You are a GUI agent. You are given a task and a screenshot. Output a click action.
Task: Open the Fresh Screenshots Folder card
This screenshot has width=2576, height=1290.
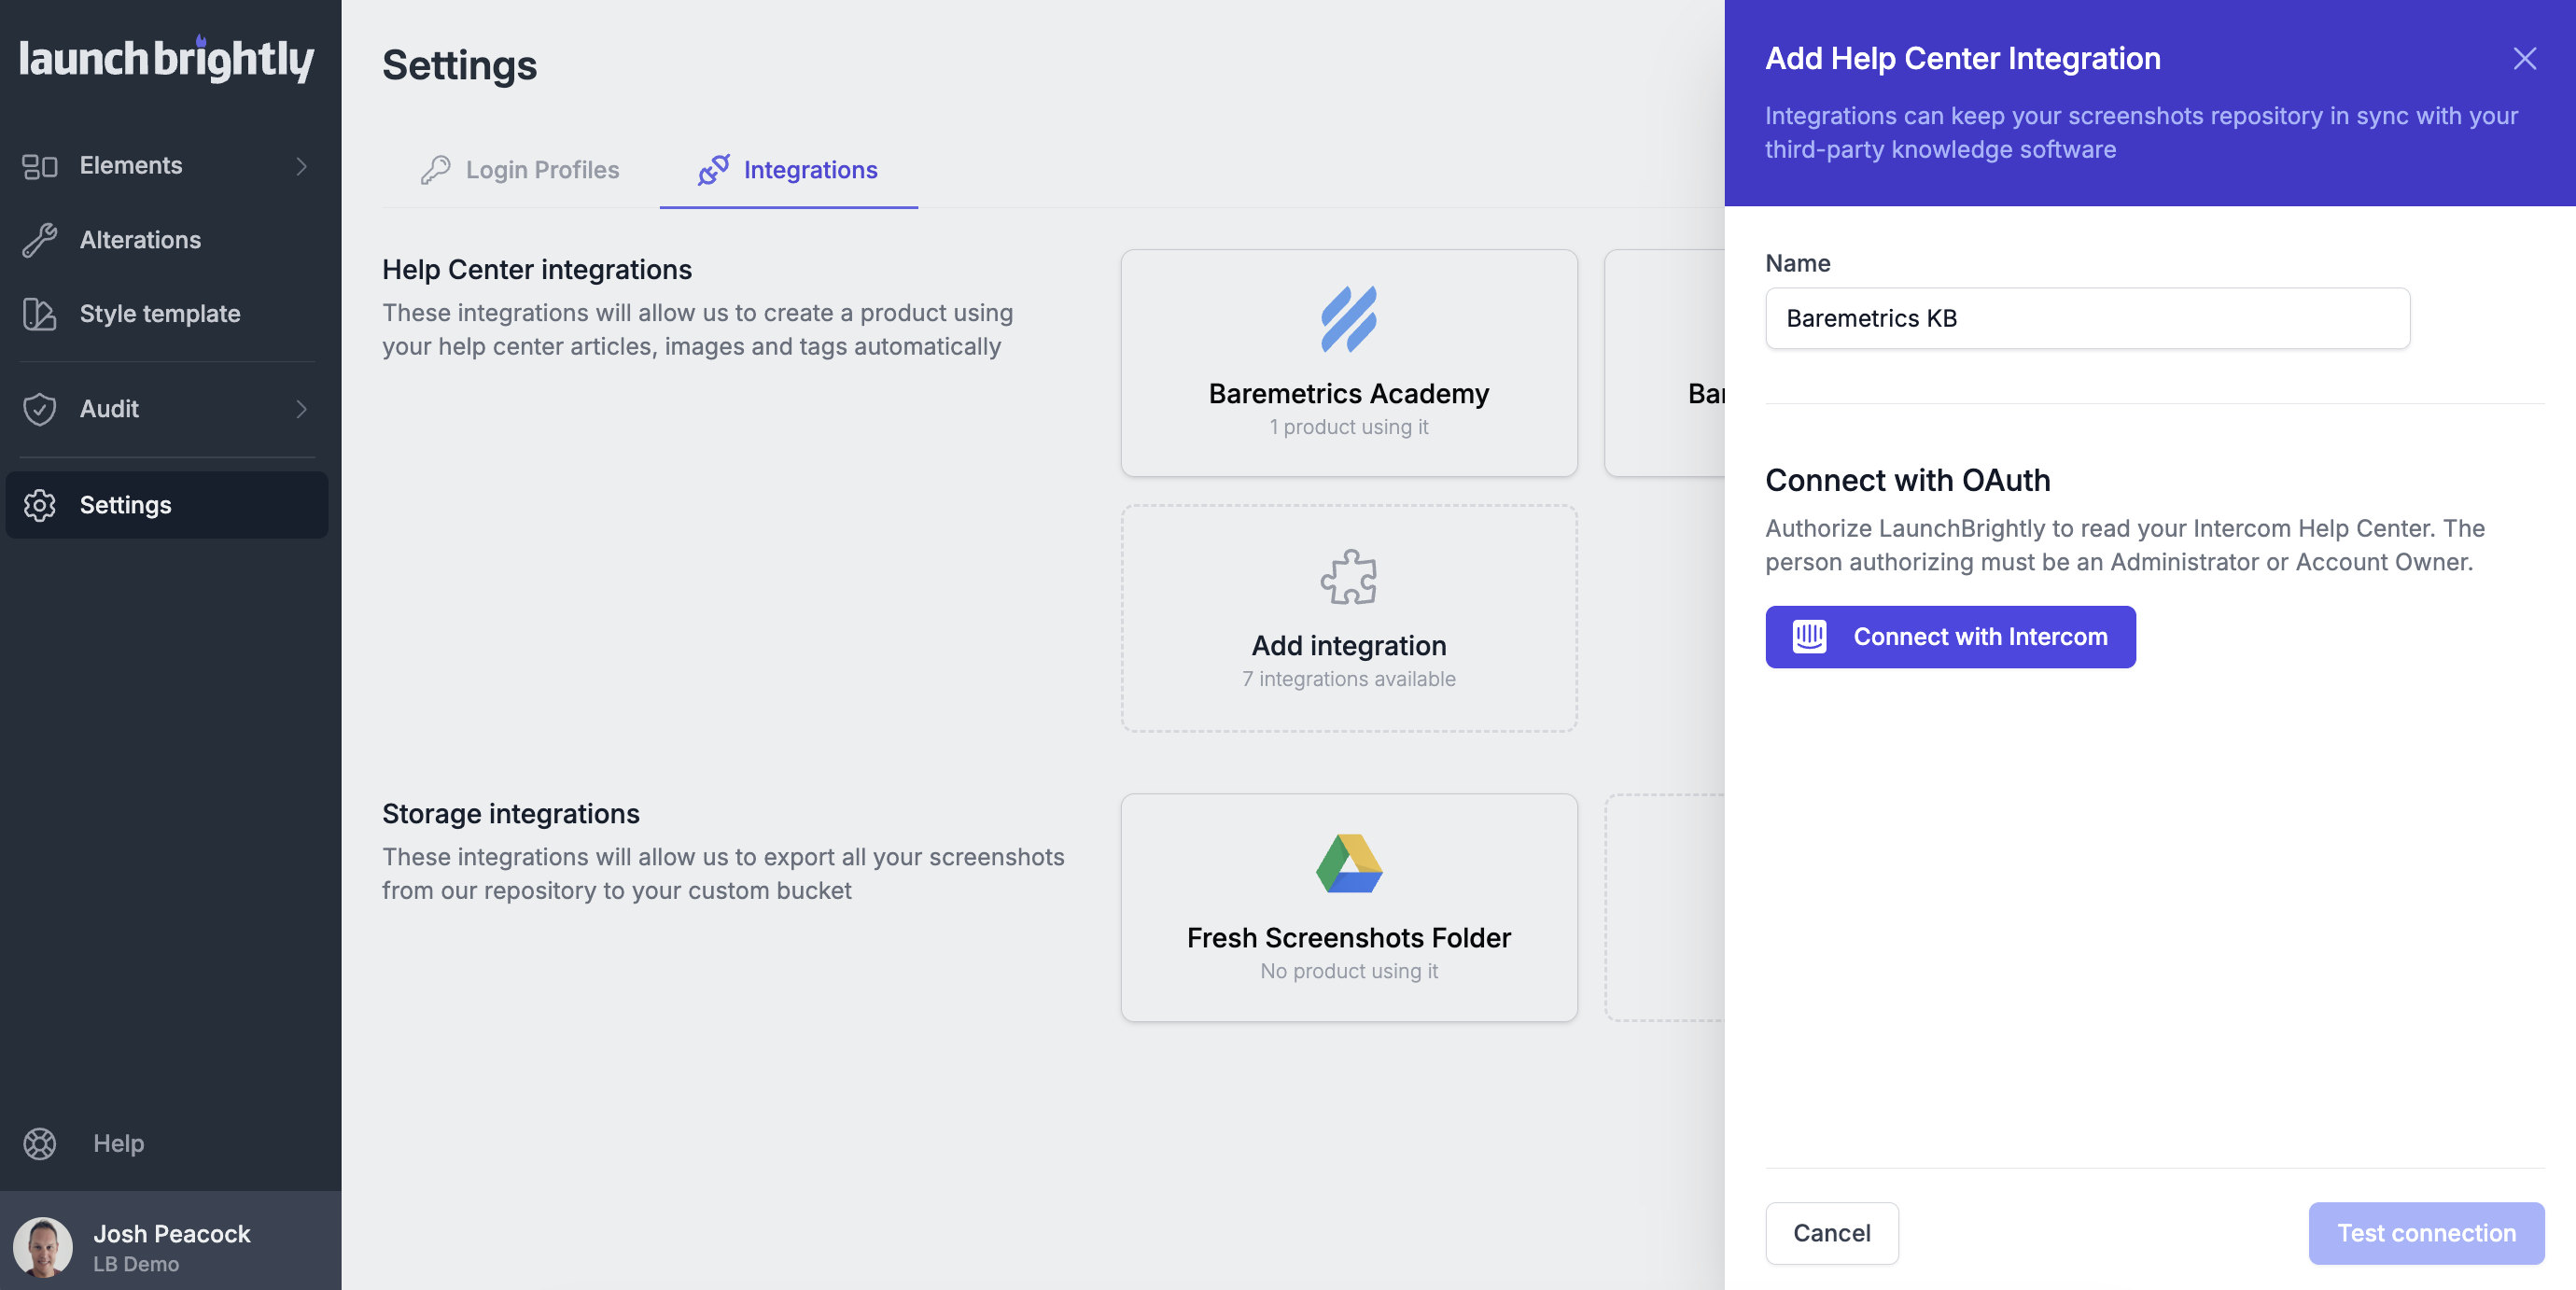tap(1348, 908)
